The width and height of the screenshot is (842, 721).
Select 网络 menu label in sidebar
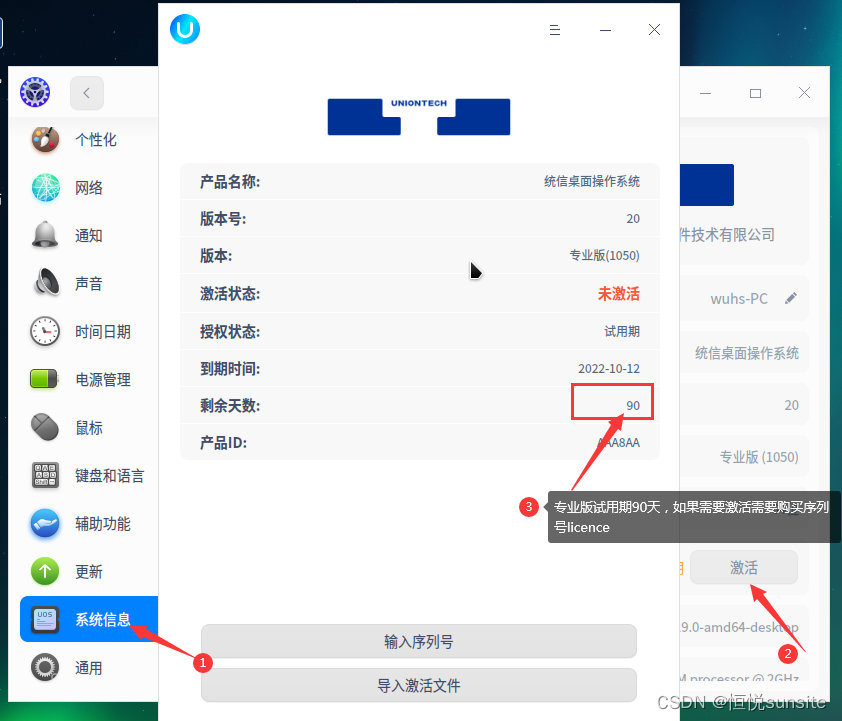tap(89, 188)
